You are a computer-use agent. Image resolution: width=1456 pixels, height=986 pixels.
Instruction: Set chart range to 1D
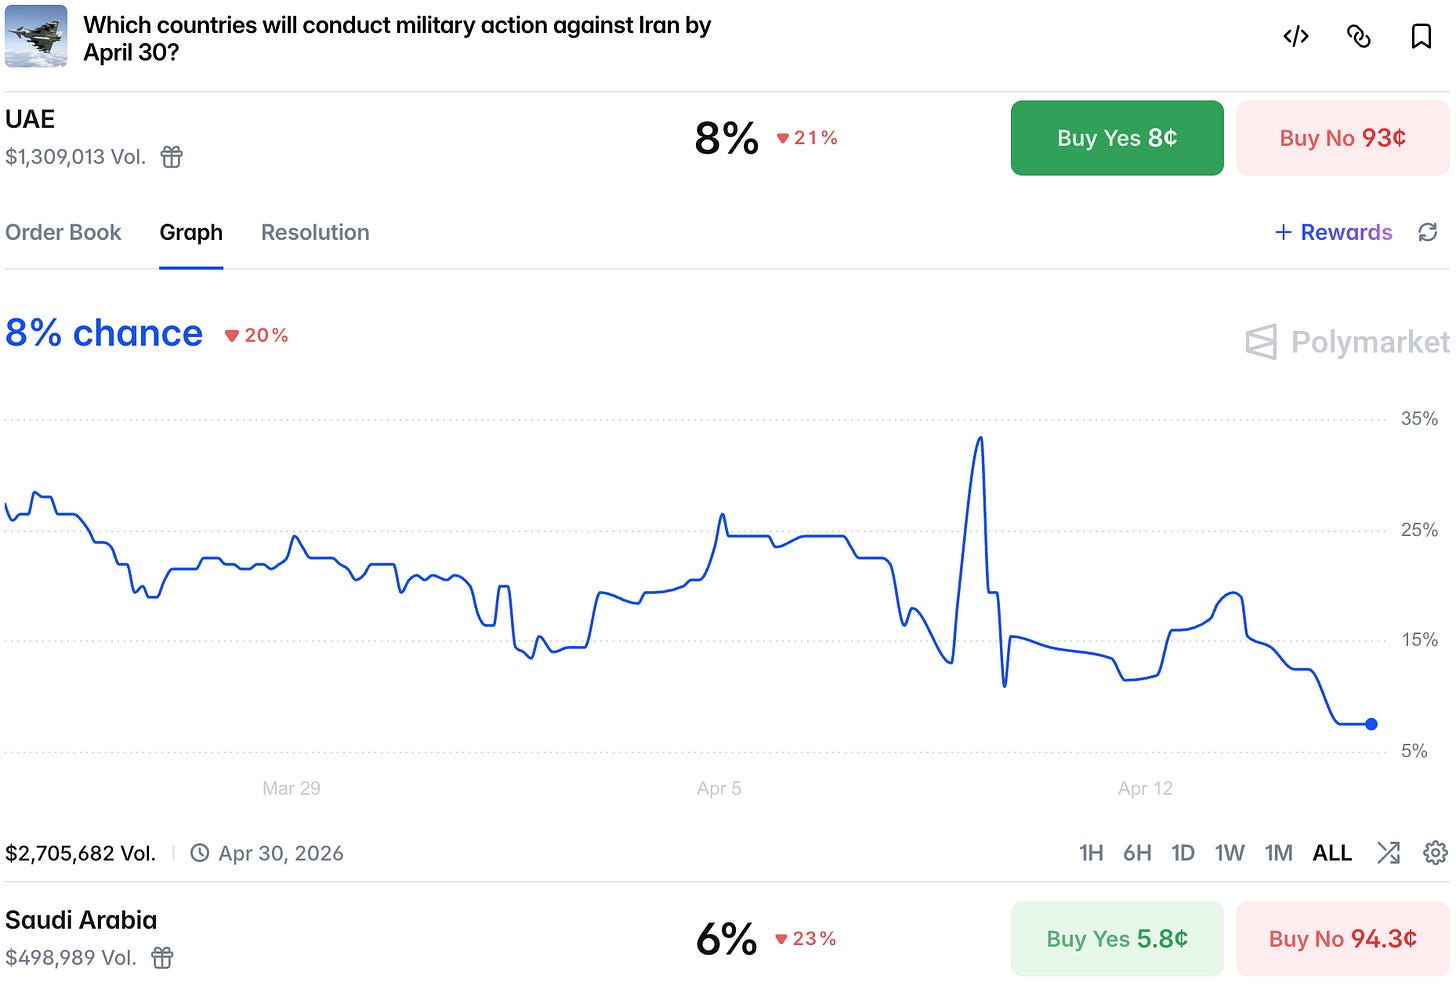[x=1183, y=853]
